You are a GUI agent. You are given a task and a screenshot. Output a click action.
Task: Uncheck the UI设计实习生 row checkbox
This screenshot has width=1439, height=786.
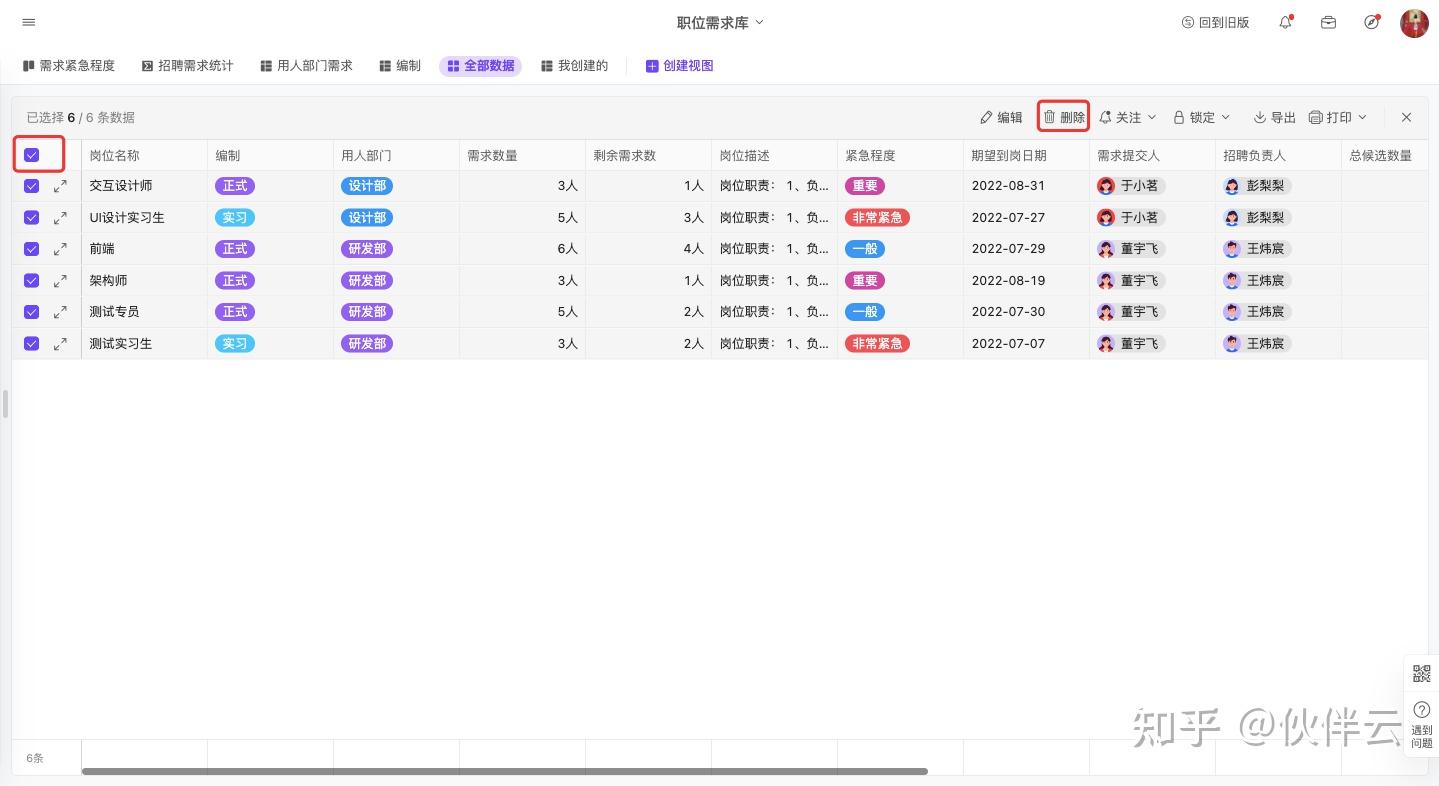tap(32, 217)
